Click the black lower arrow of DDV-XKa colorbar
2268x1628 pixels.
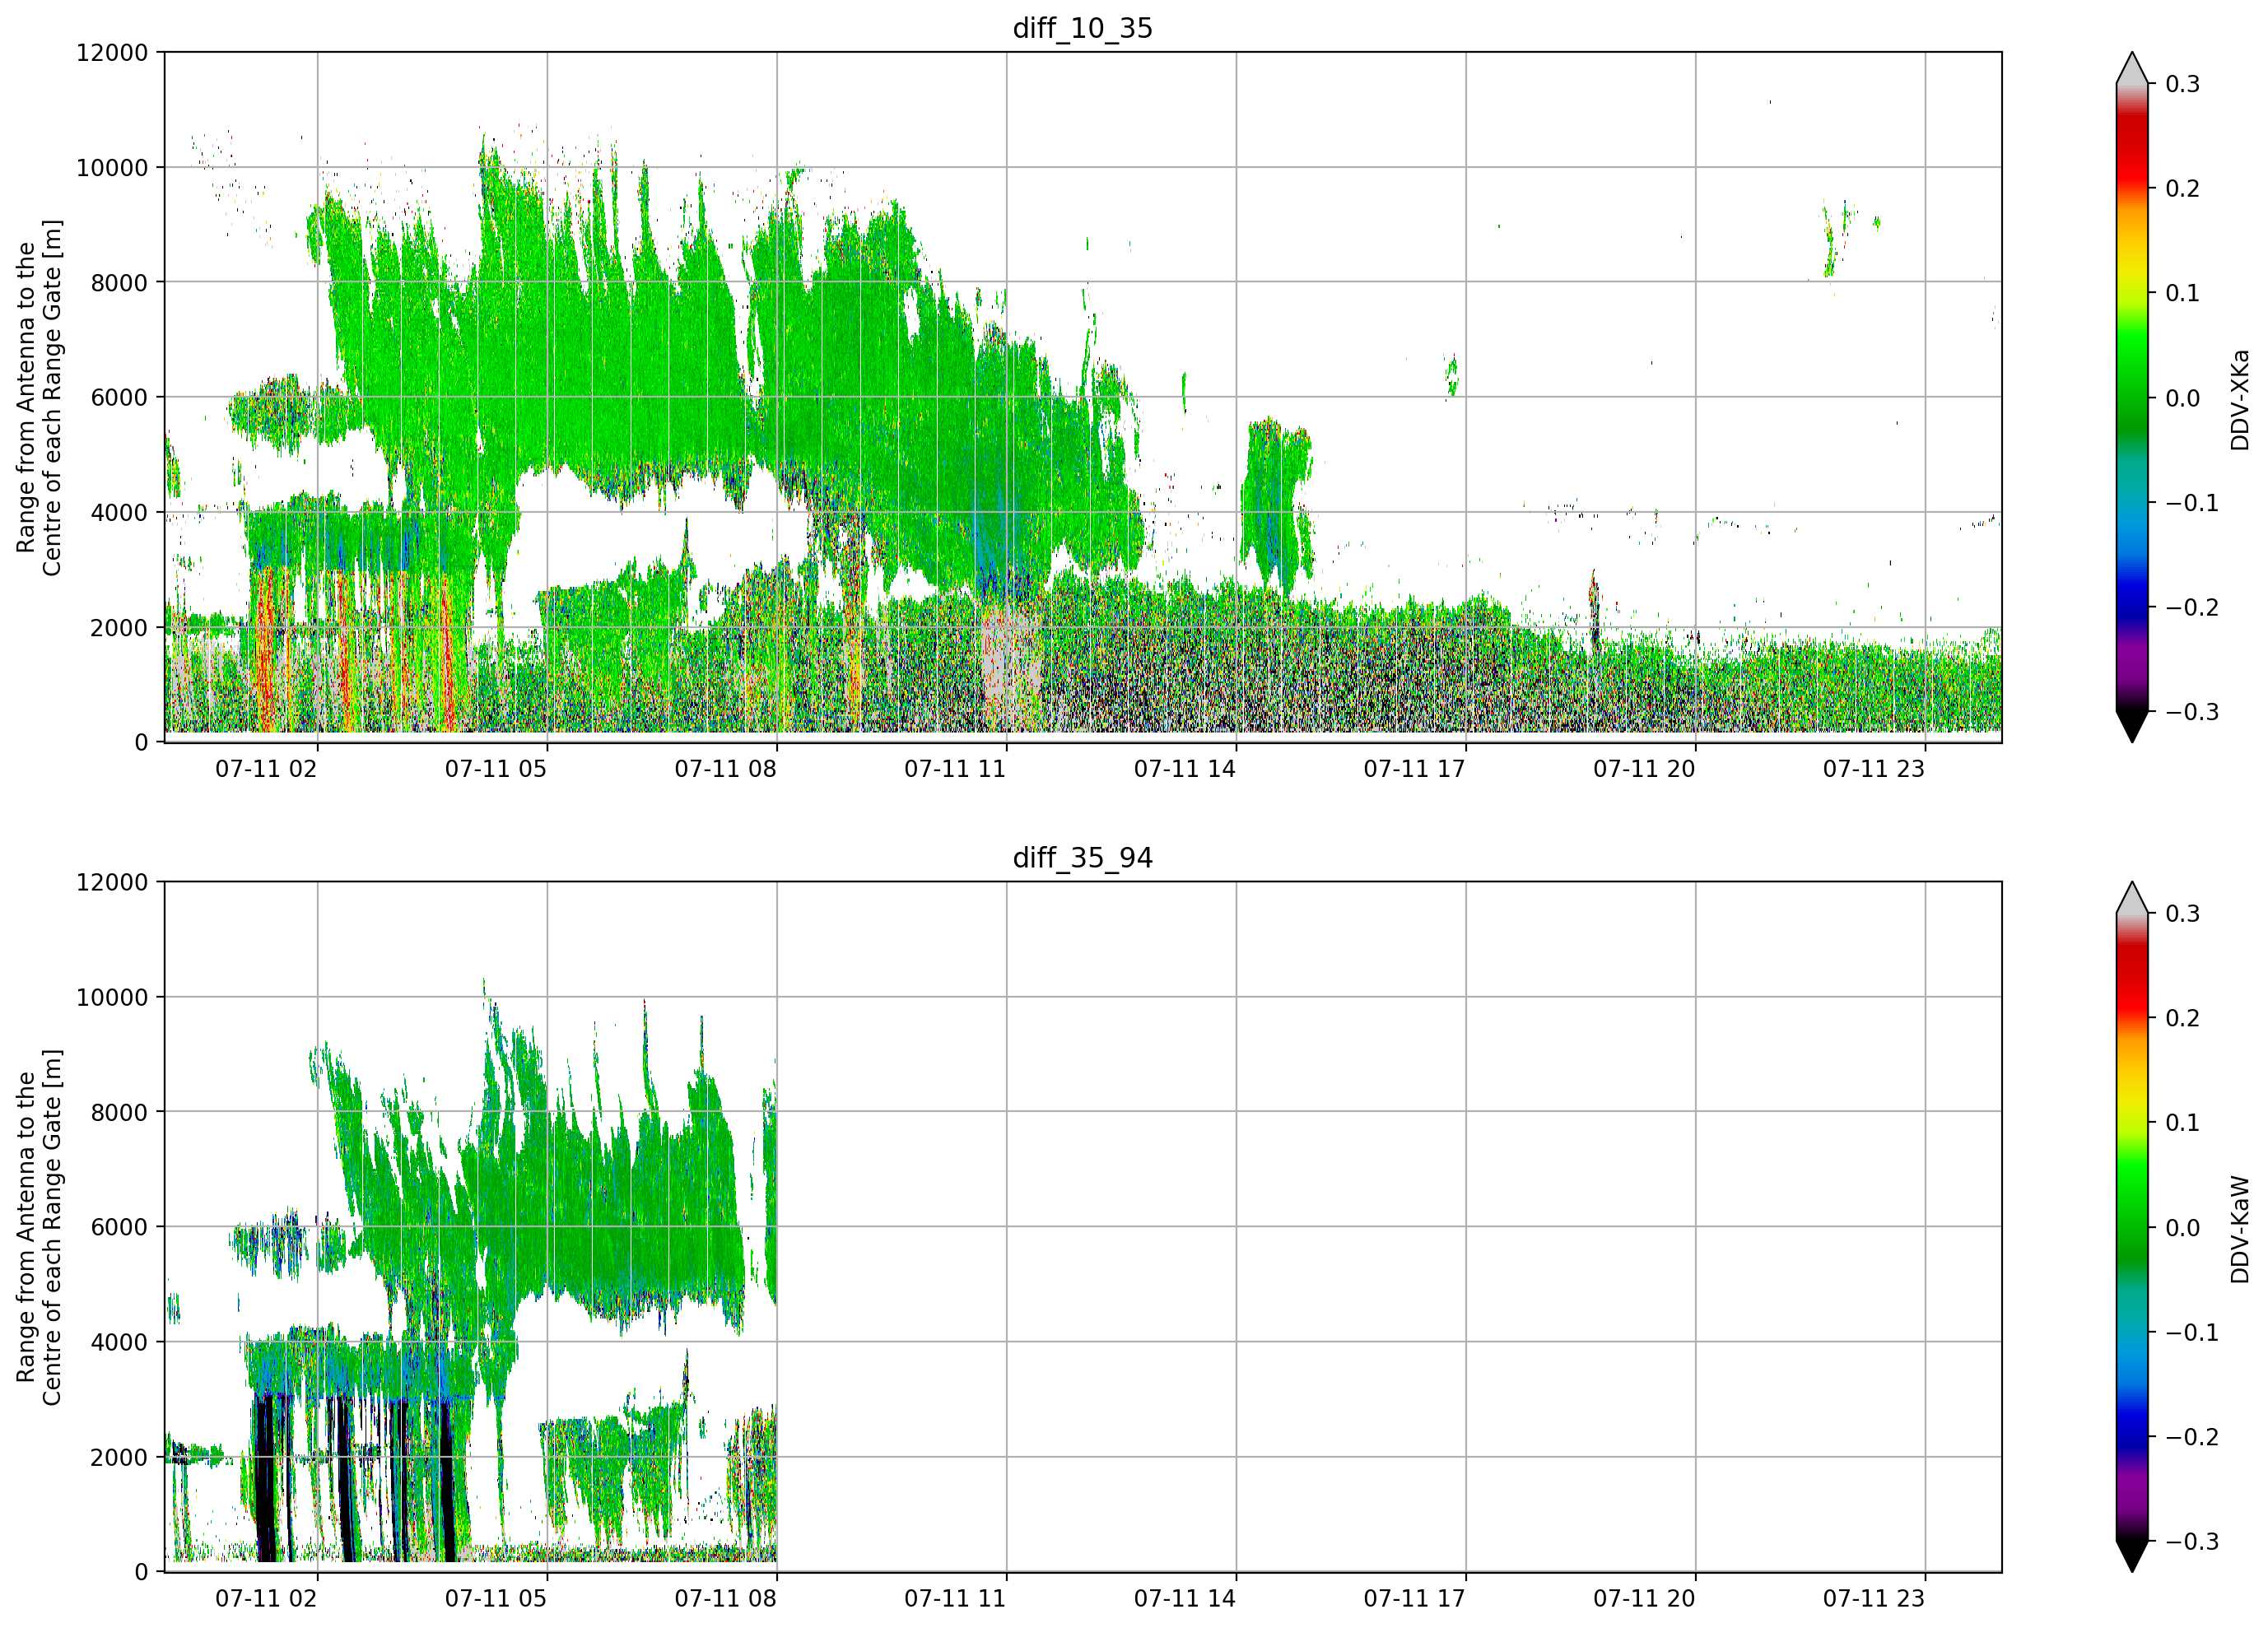point(2132,725)
